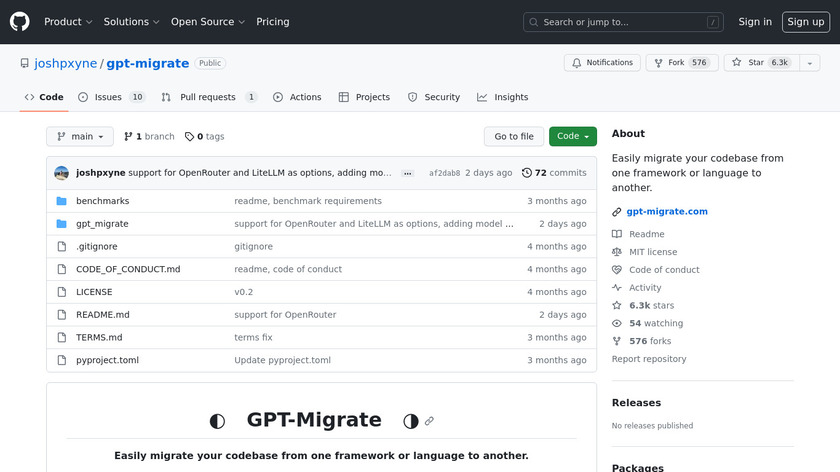Viewport: 840px width, 472px height.
Task: Open the gpt-migrate.com link
Action: point(667,211)
